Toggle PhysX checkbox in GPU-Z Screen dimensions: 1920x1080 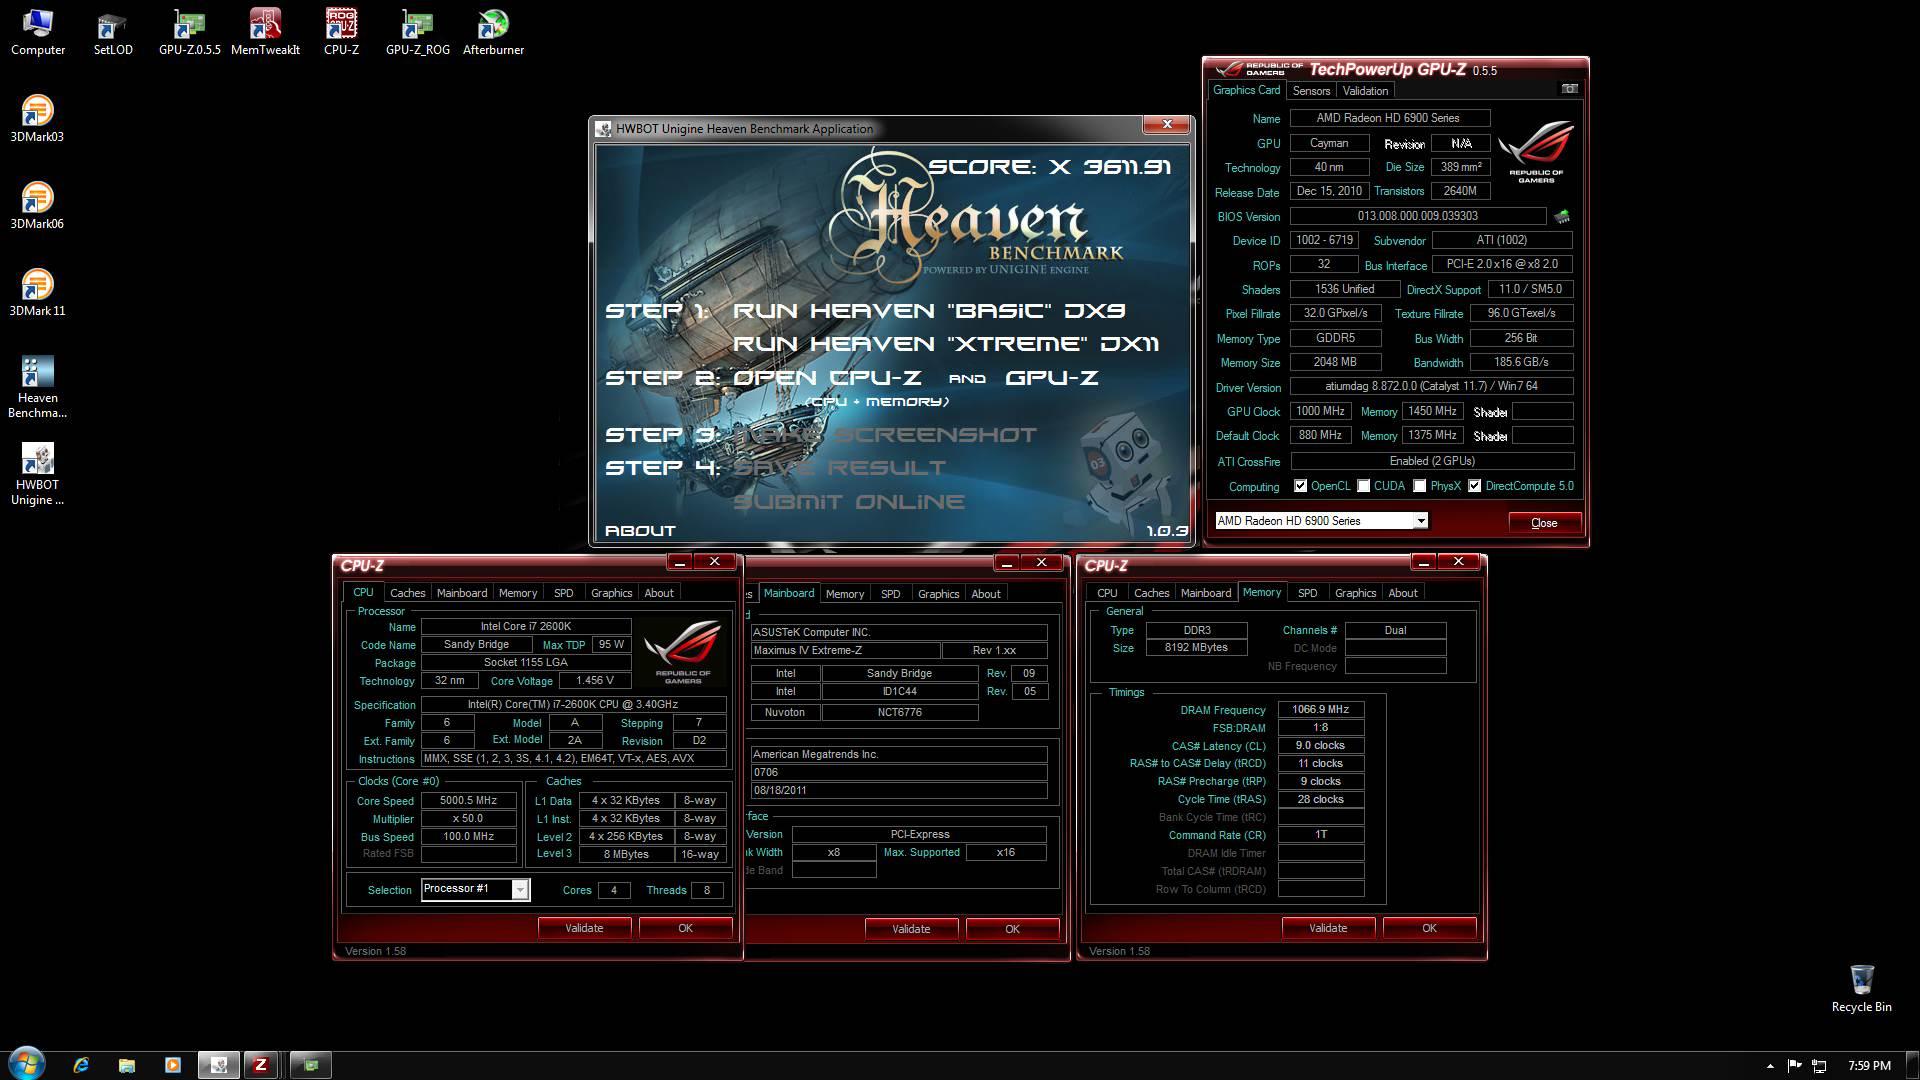1419,486
